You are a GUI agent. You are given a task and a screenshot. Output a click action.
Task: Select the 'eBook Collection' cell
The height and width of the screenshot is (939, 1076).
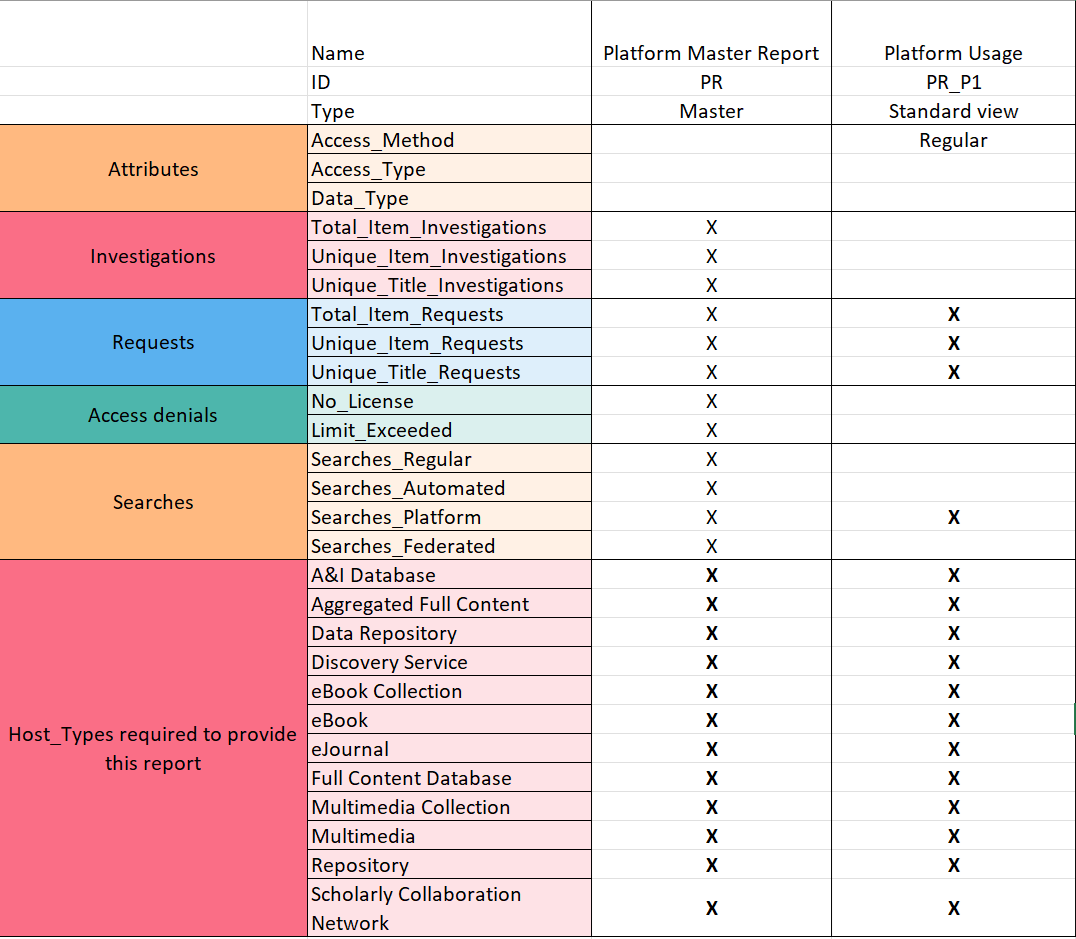[x=449, y=691]
